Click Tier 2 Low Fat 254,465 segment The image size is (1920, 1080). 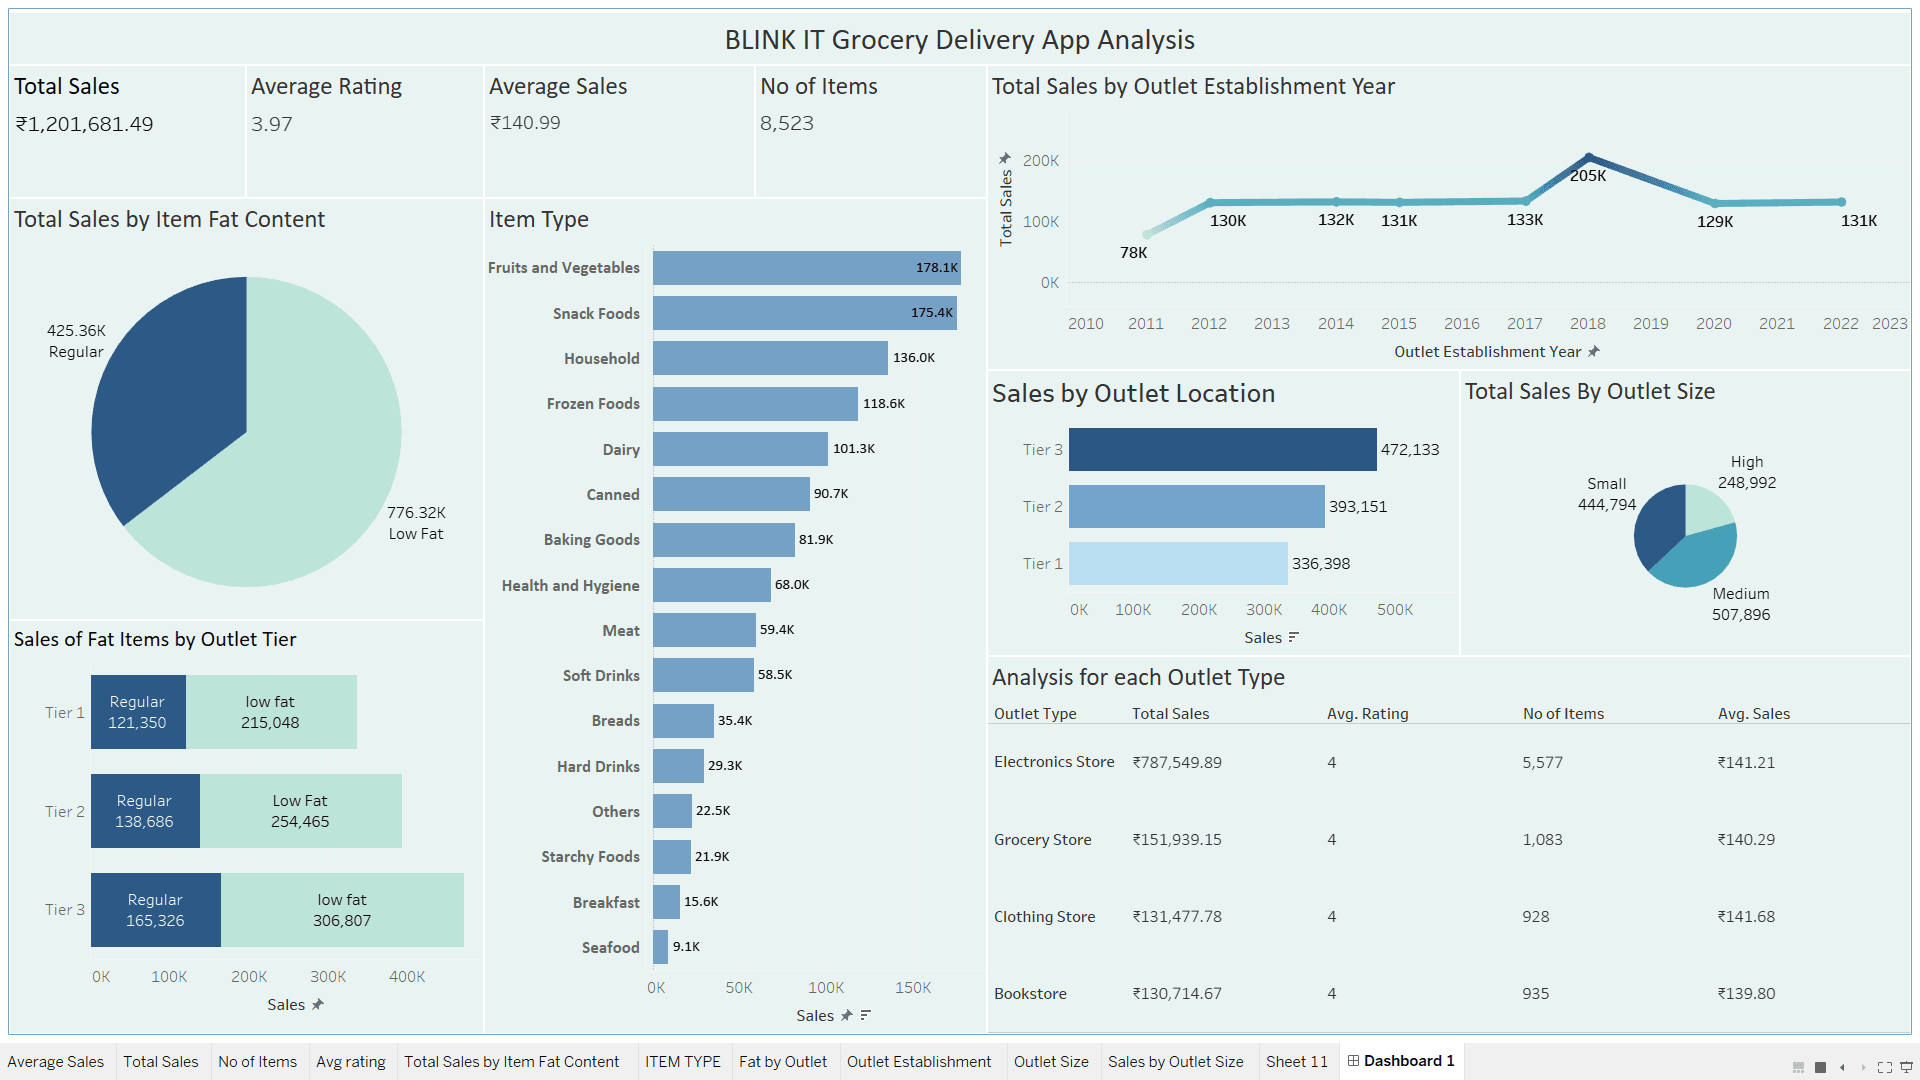coord(301,811)
